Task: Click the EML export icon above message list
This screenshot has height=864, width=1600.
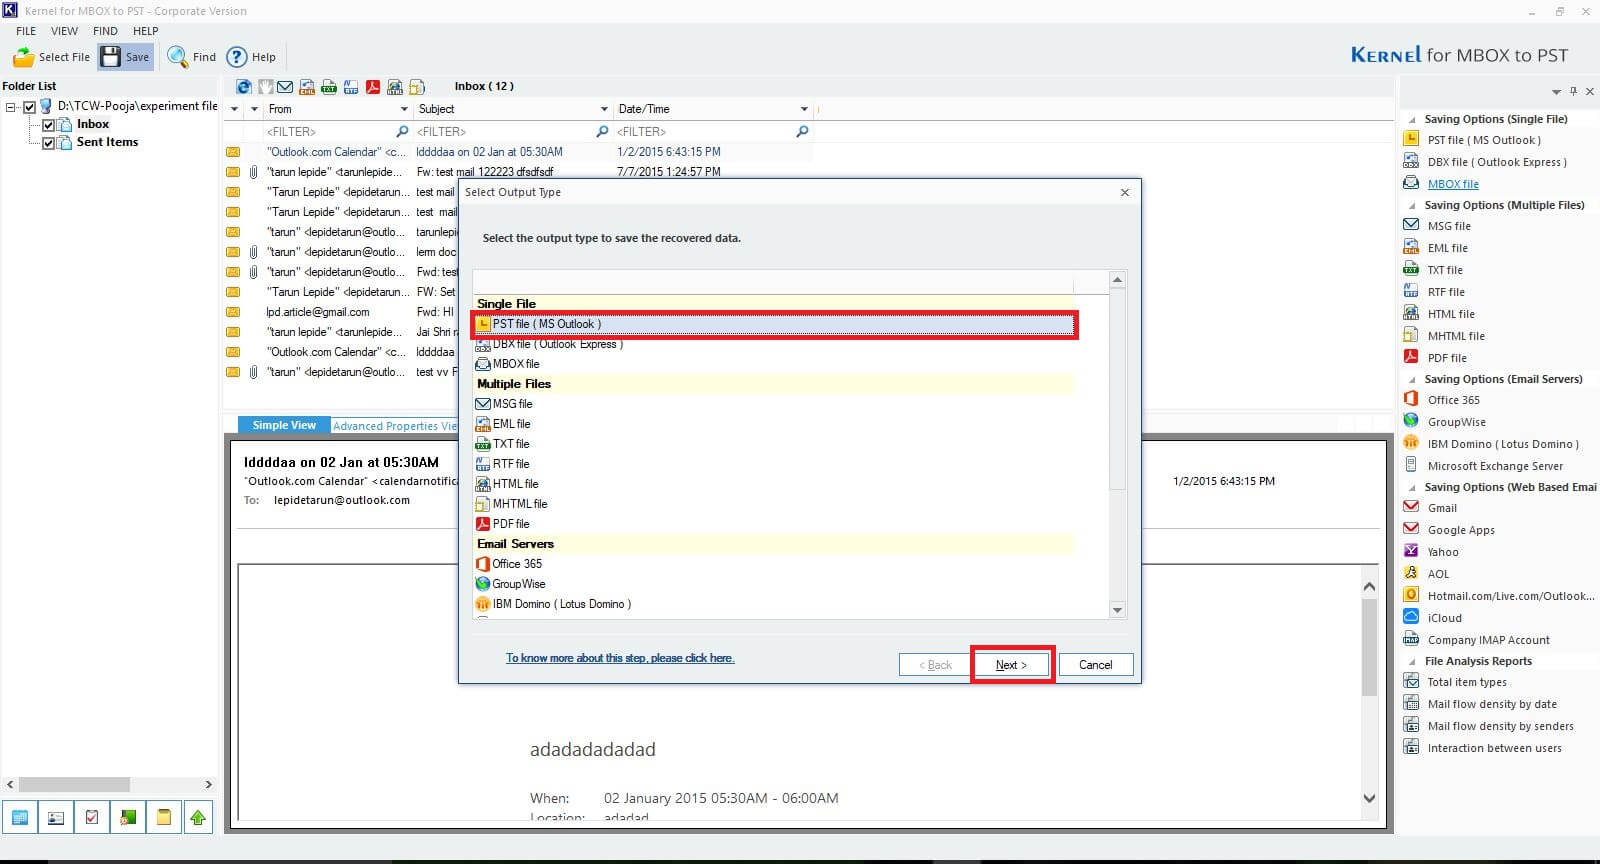Action: click(x=307, y=87)
